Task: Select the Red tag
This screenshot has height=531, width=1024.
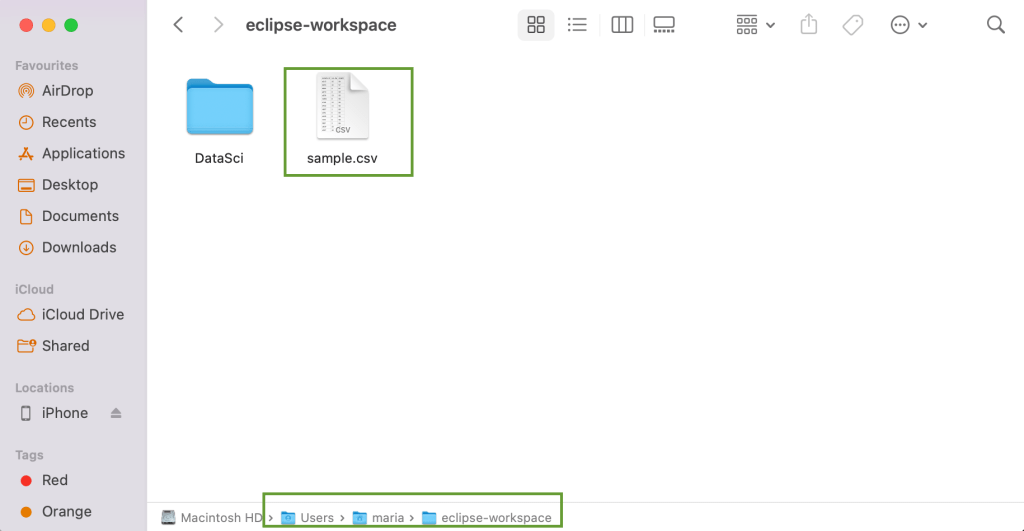Action: (54, 480)
